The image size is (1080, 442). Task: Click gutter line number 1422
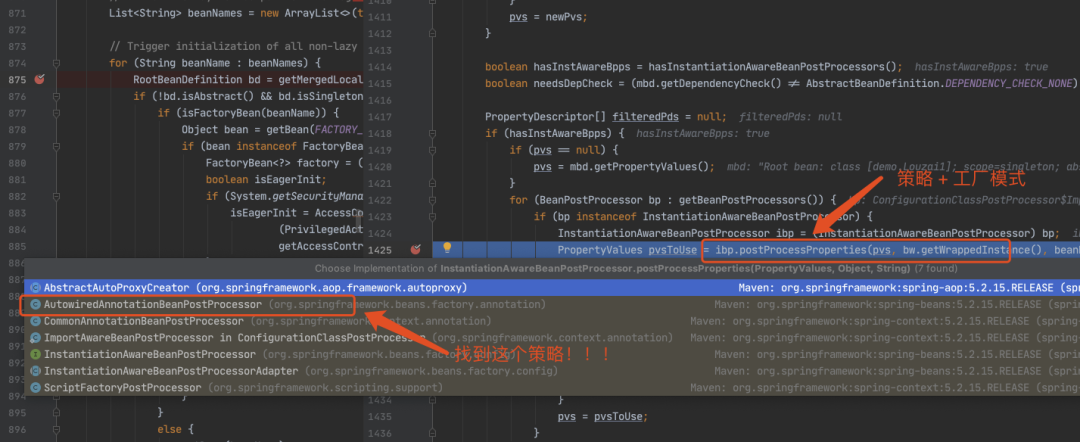point(379,200)
